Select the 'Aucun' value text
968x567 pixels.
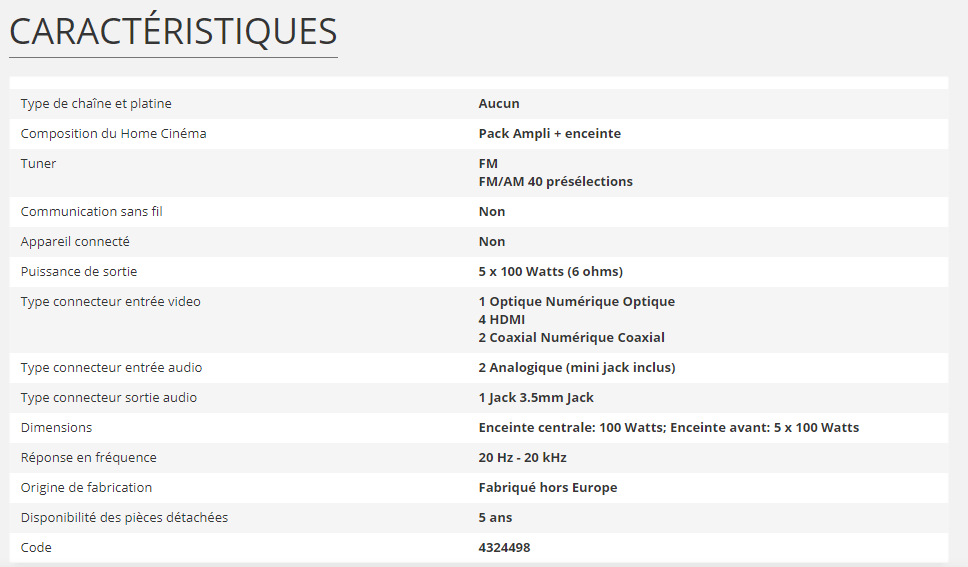(499, 104)
